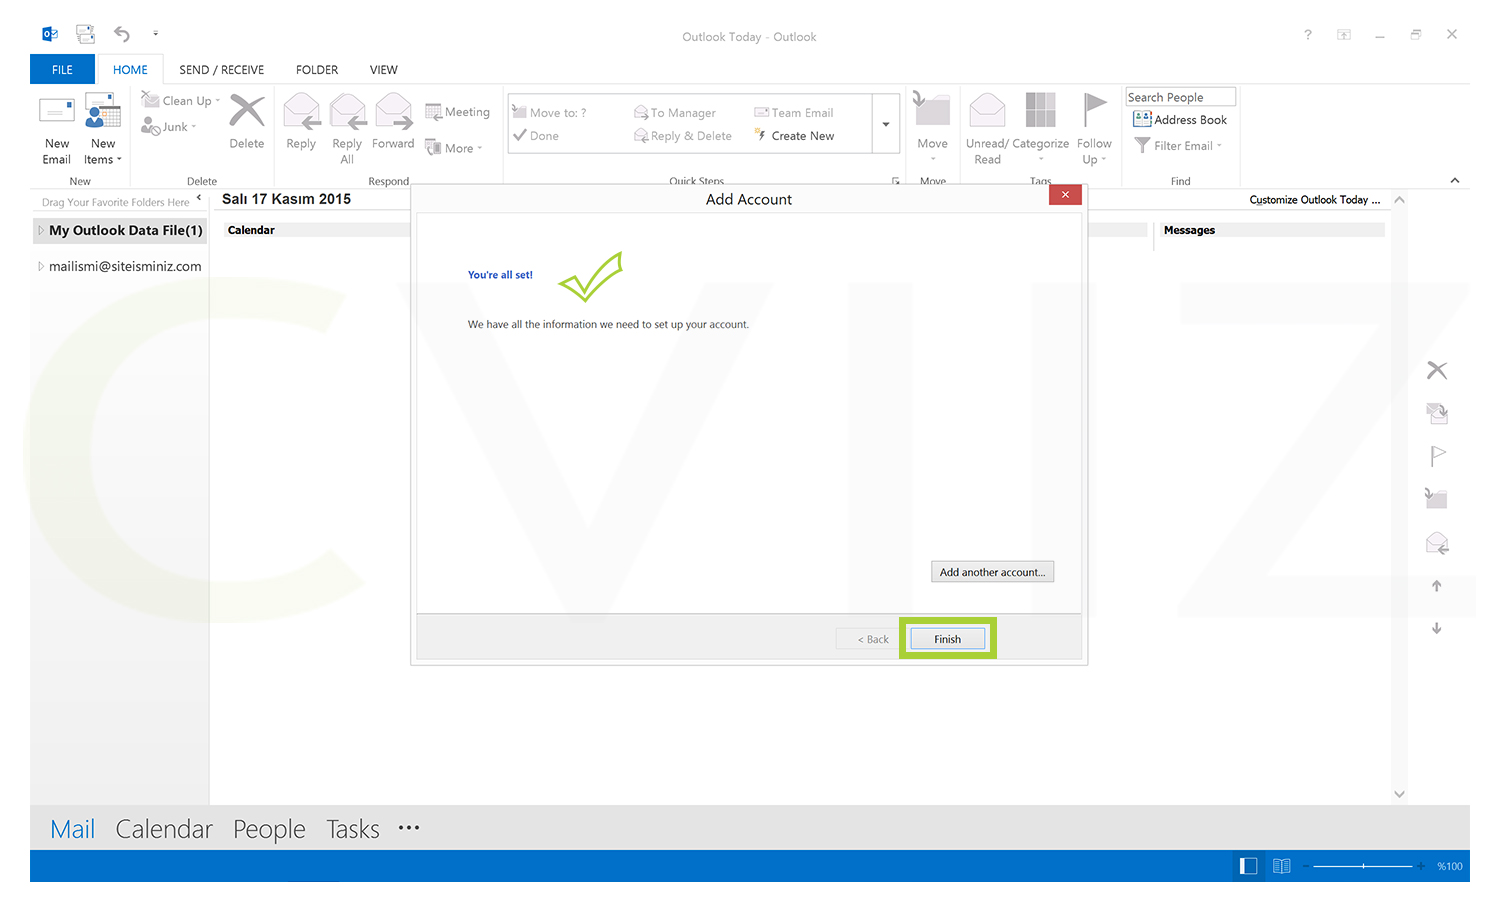
Task: Click the zoom slider in status bar
Action: click(1363, 866)
